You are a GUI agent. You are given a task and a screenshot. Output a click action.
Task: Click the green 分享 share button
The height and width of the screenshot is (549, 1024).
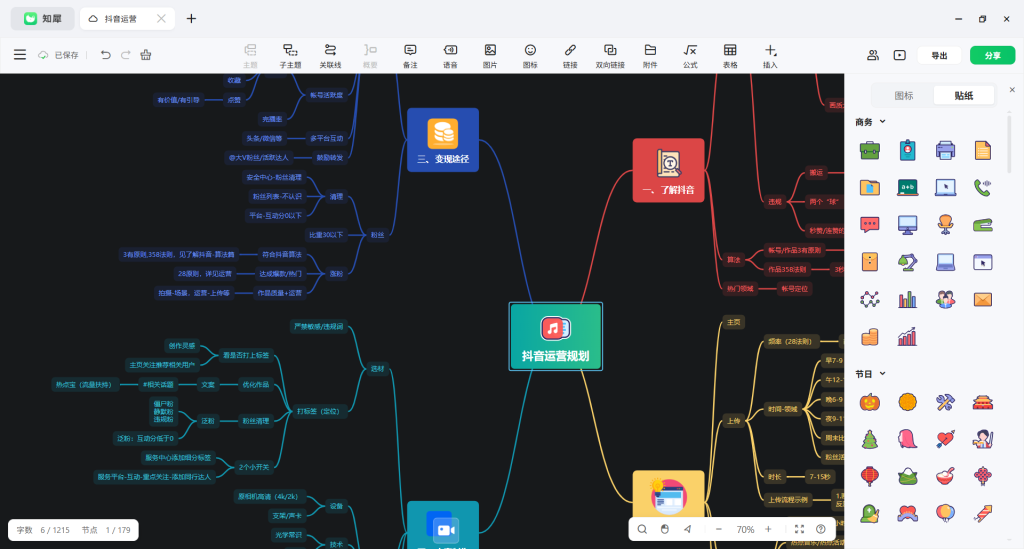[x=993, y=55]
